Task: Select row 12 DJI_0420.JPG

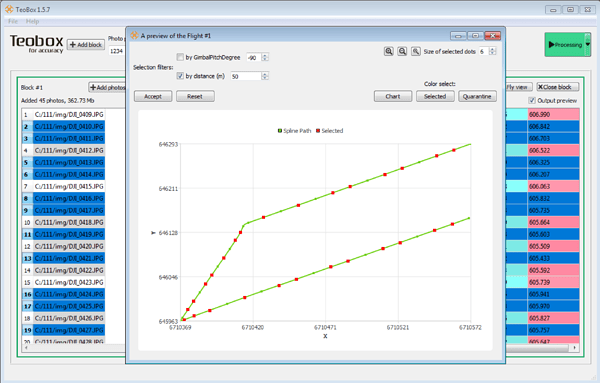Action: [x=69, y=246]
